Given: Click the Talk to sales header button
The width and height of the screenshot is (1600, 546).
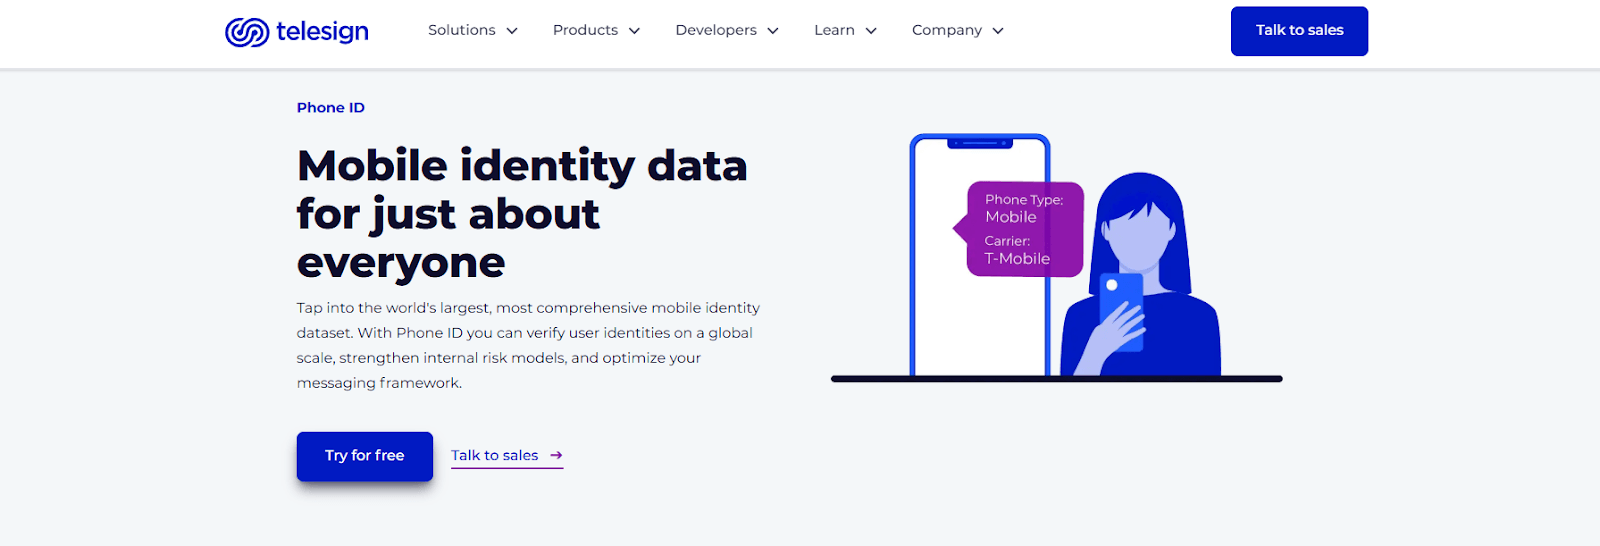Looking at the screenshot, I should coord(1299,31).
